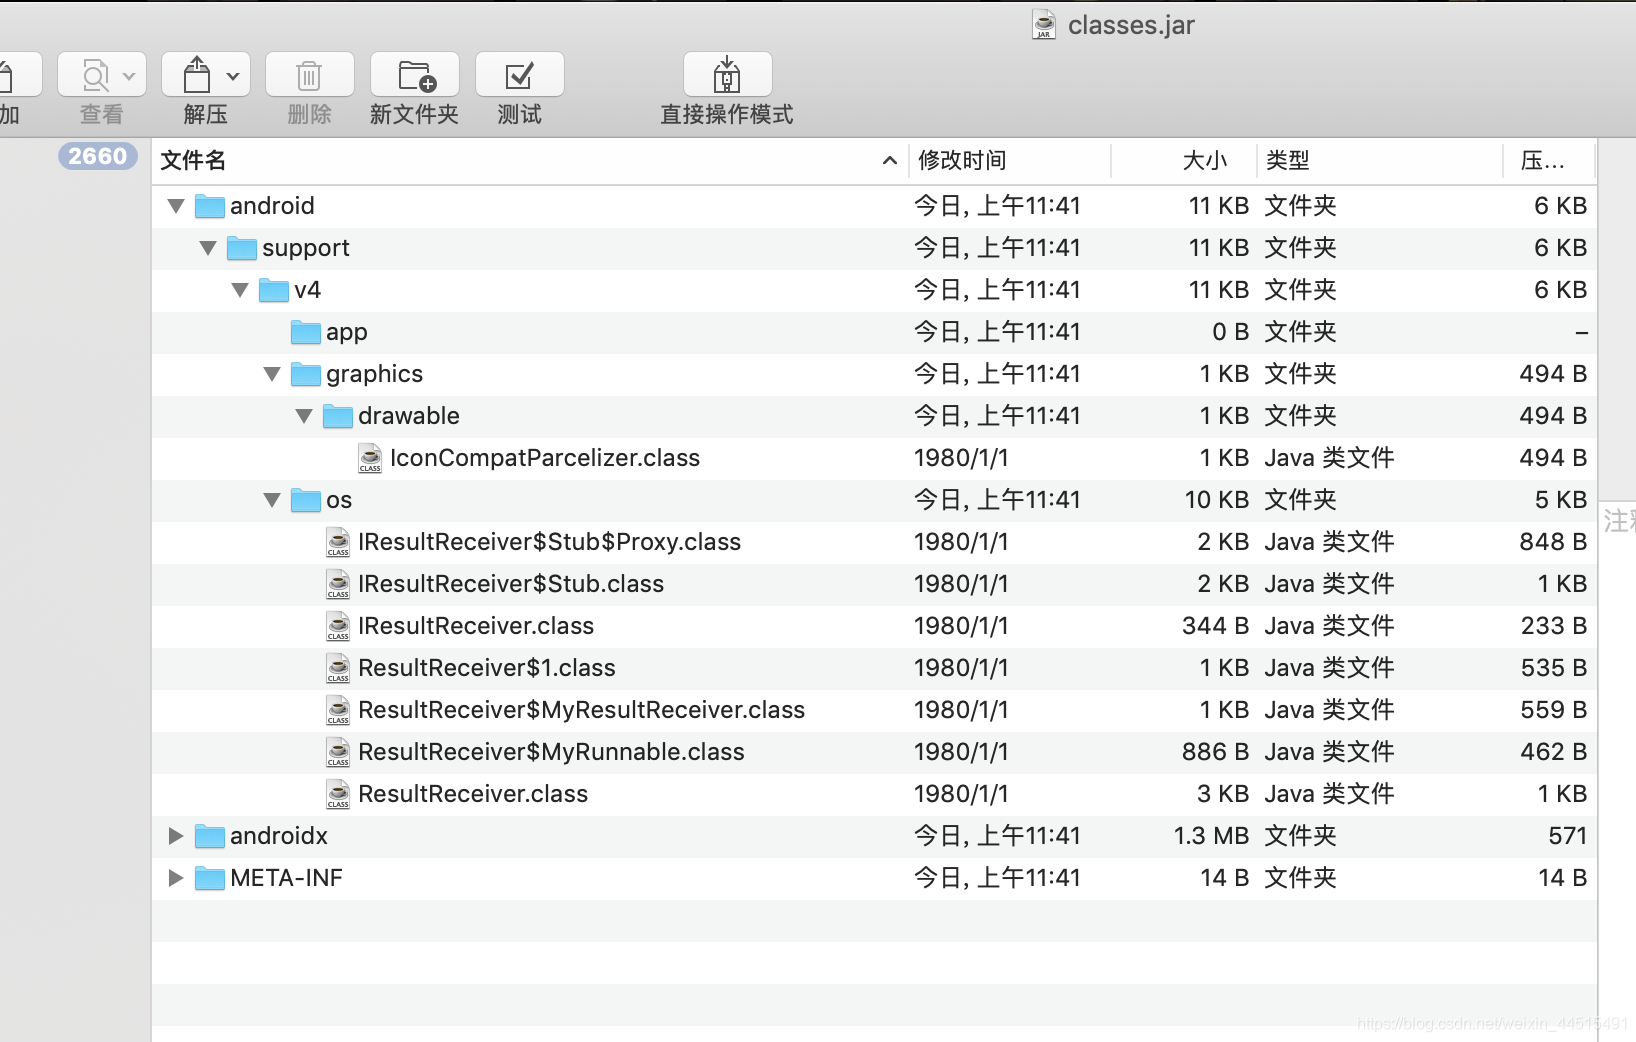Image resolution: width=1636 pixels, height=1042 pixels.
Task: Select the v4 folder icon
Action: pyautogui.click(x=274, y=290)
